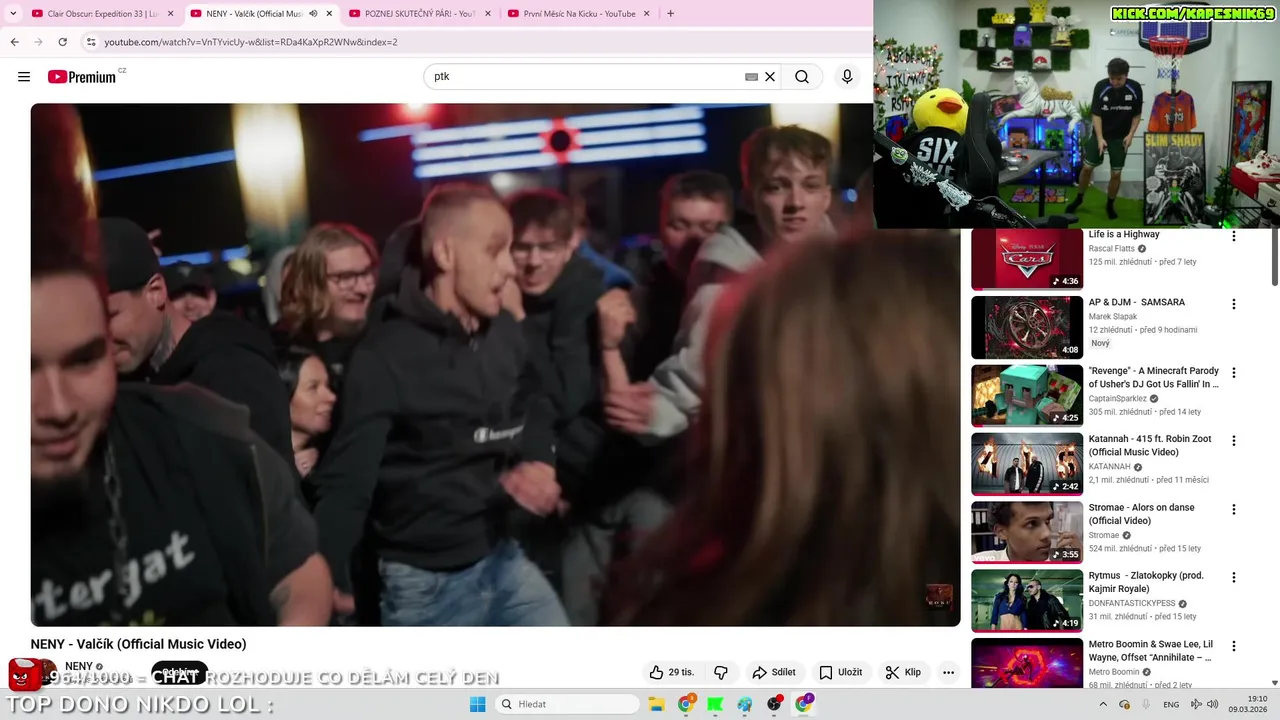
Task: Open the Windows Start menu
Action: 478,704
